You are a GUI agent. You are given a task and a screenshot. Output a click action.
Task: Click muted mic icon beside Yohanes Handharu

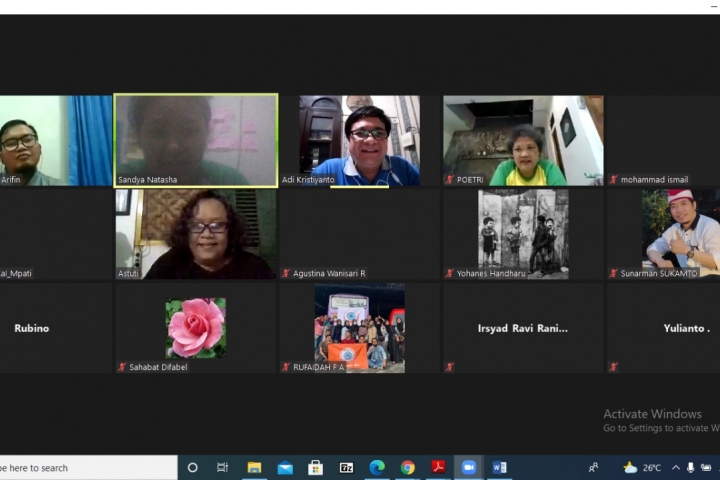pos(450,273)
